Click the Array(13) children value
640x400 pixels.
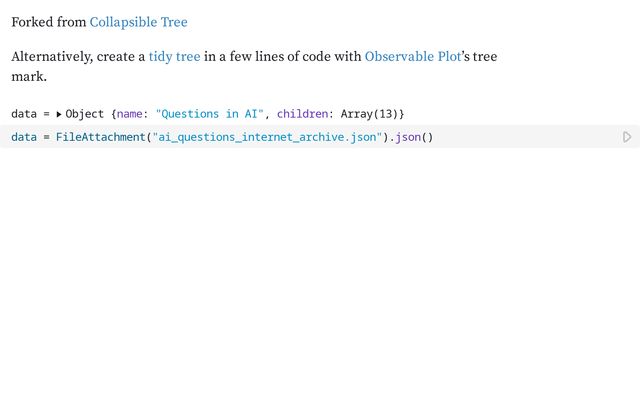369,114
